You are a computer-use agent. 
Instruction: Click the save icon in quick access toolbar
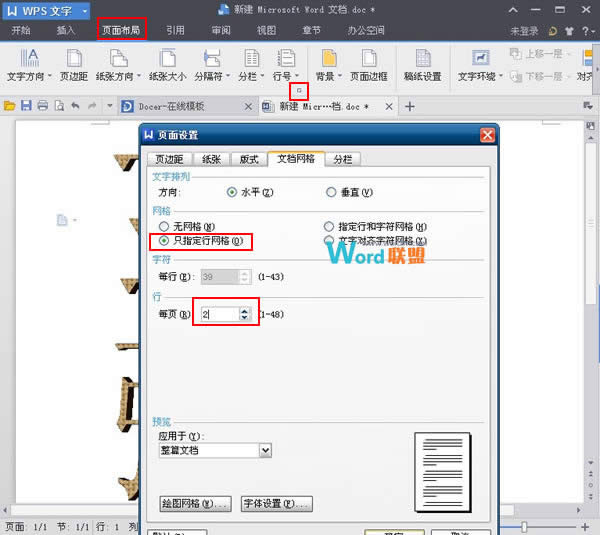coord(27,106)
